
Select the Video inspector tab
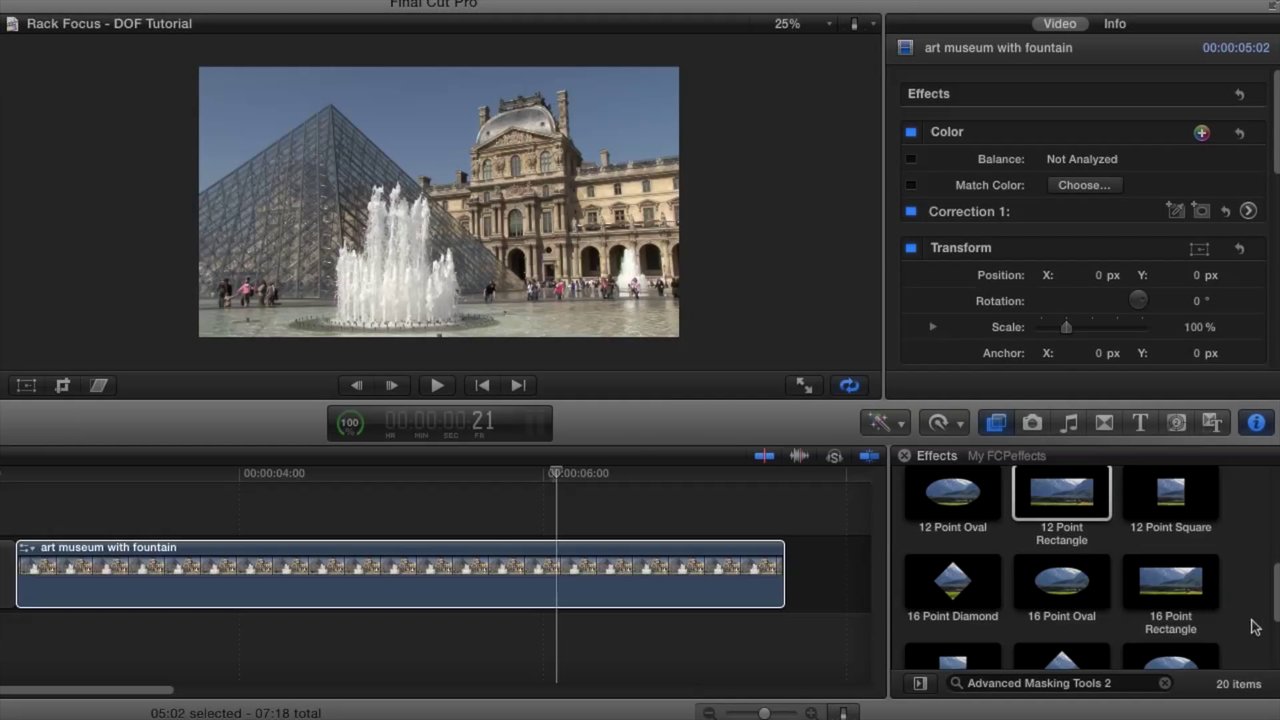1059,24
